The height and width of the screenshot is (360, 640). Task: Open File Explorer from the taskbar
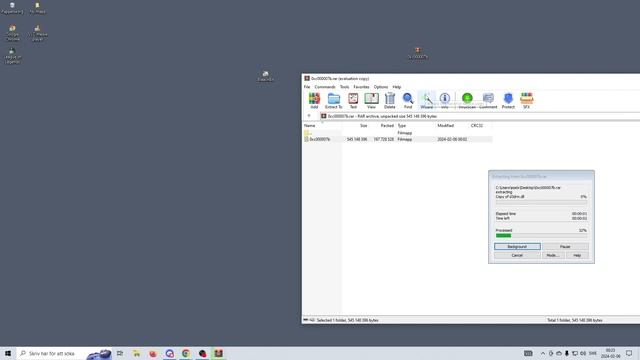point(136,353)
